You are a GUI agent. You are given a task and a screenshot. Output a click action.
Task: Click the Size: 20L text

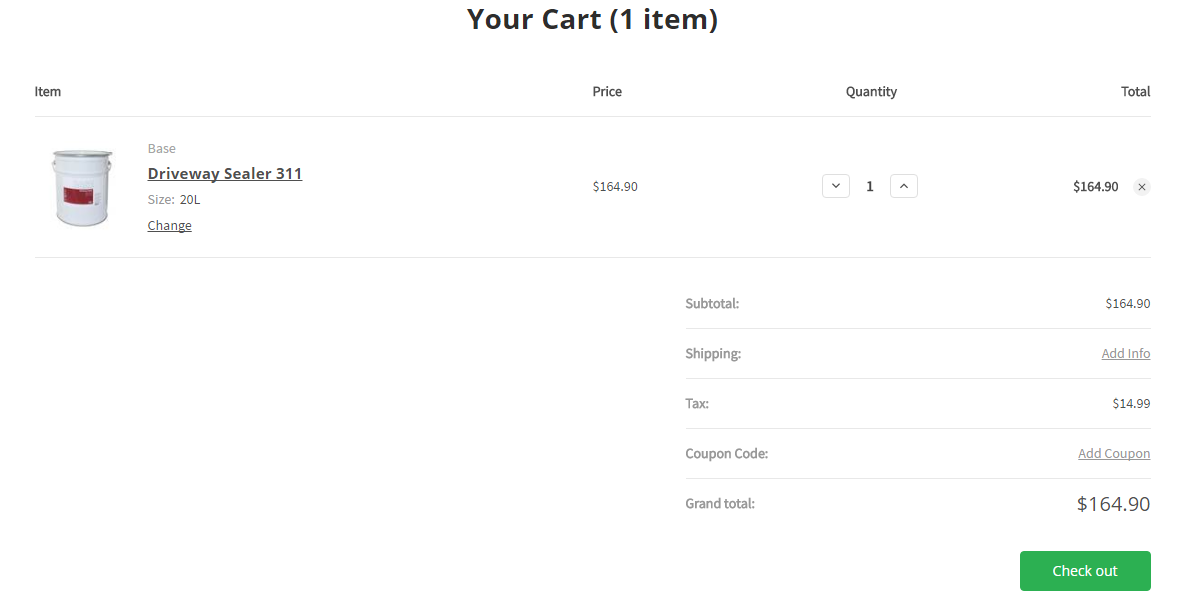point(174,200)
